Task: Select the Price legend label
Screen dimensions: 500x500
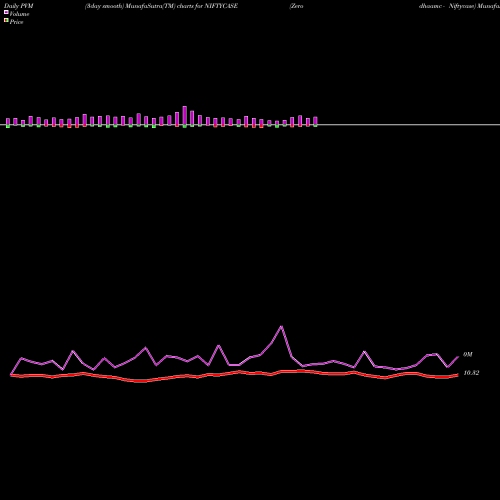Action: [16, 22]
